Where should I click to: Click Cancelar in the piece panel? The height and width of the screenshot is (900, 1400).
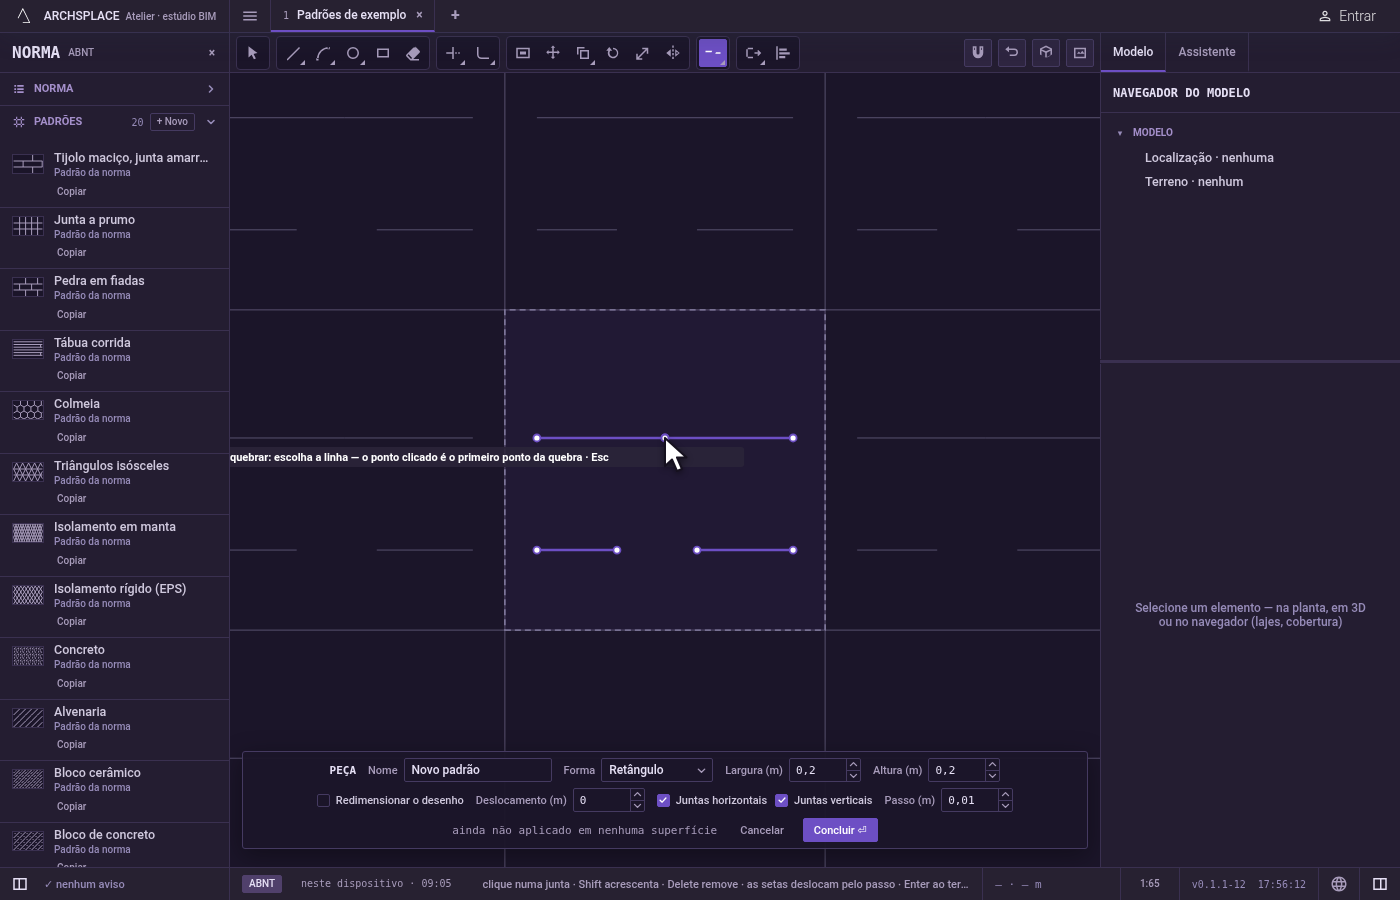pyautogui.click(x=762, y=830)
